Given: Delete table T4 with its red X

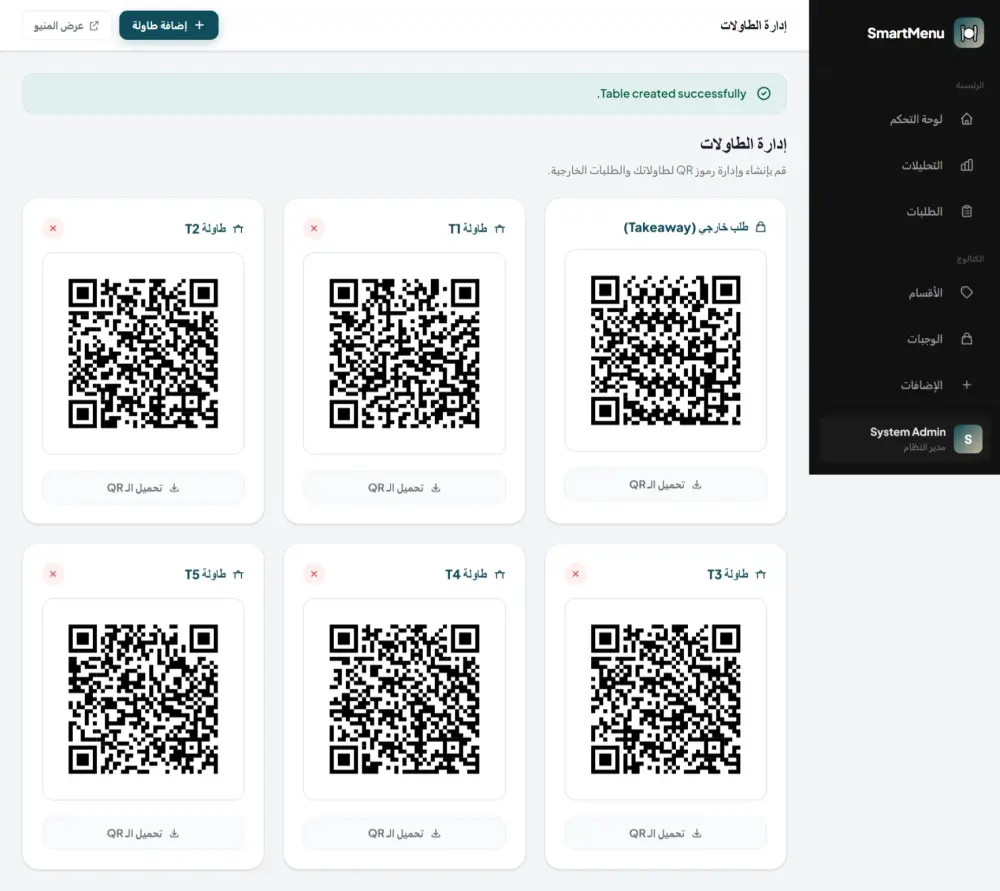Looking at the screenshot, I should (314, 574).
